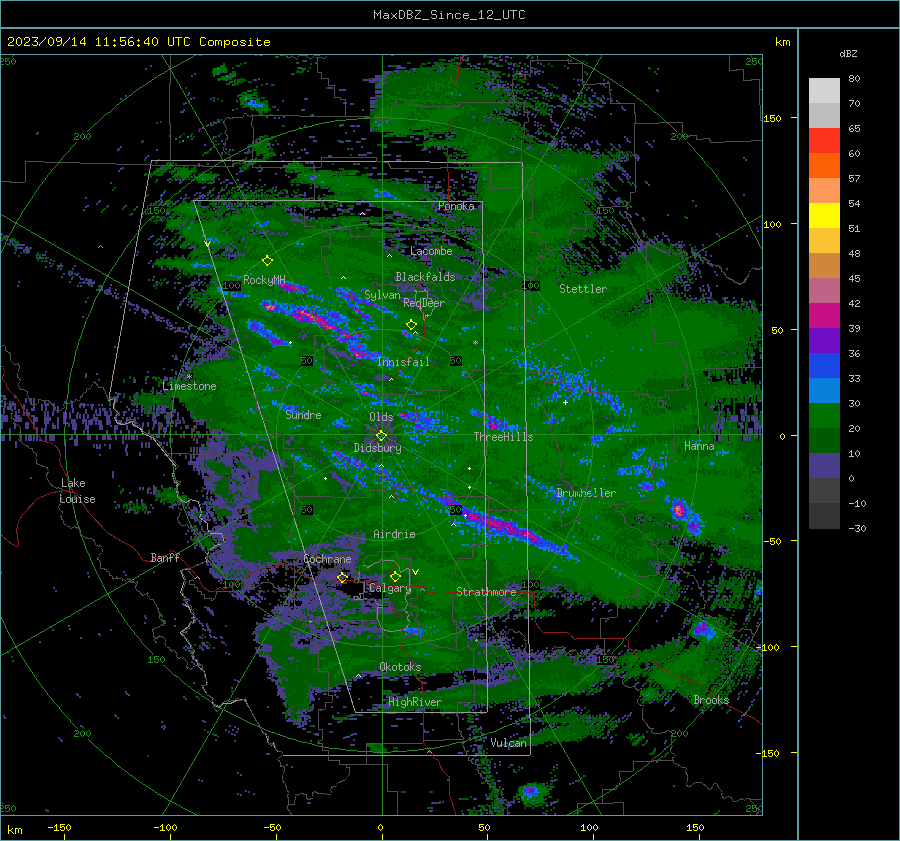Click the Olds label
Viewport: 900px width, 841px height.
tap(381, 417)
